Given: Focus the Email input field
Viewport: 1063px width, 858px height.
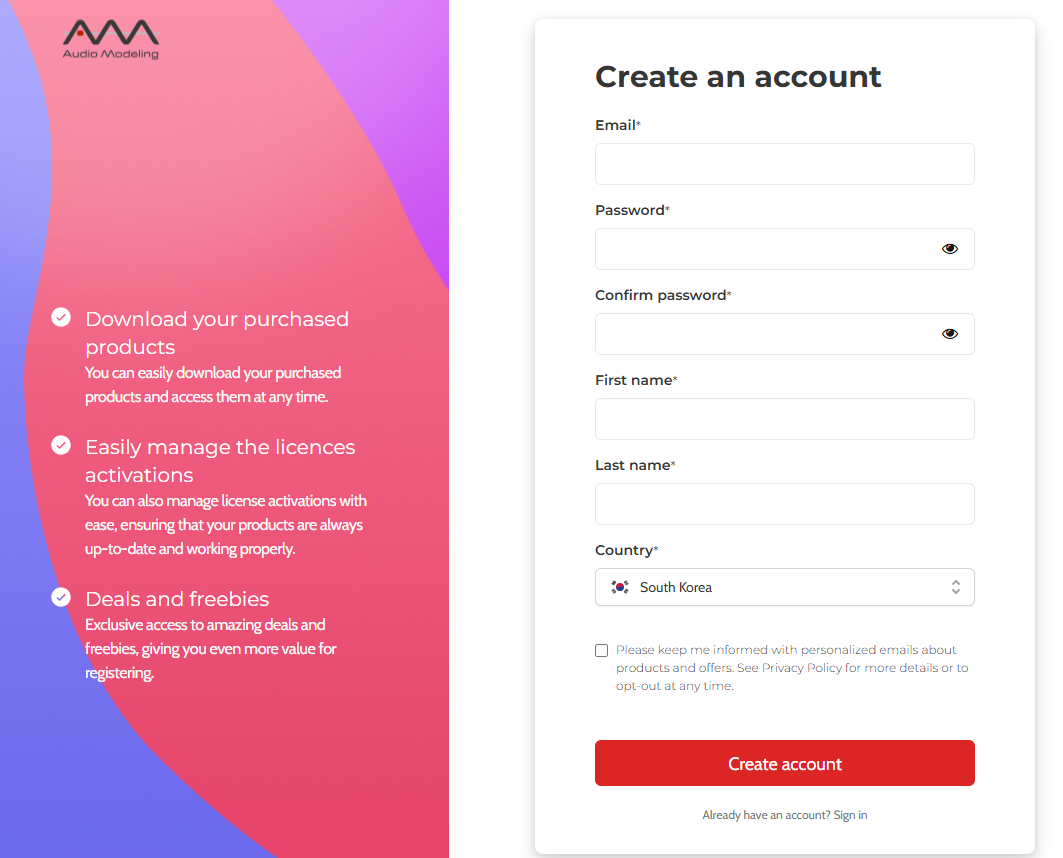Looking at the screenshot, I should click(x=784, y=164).
